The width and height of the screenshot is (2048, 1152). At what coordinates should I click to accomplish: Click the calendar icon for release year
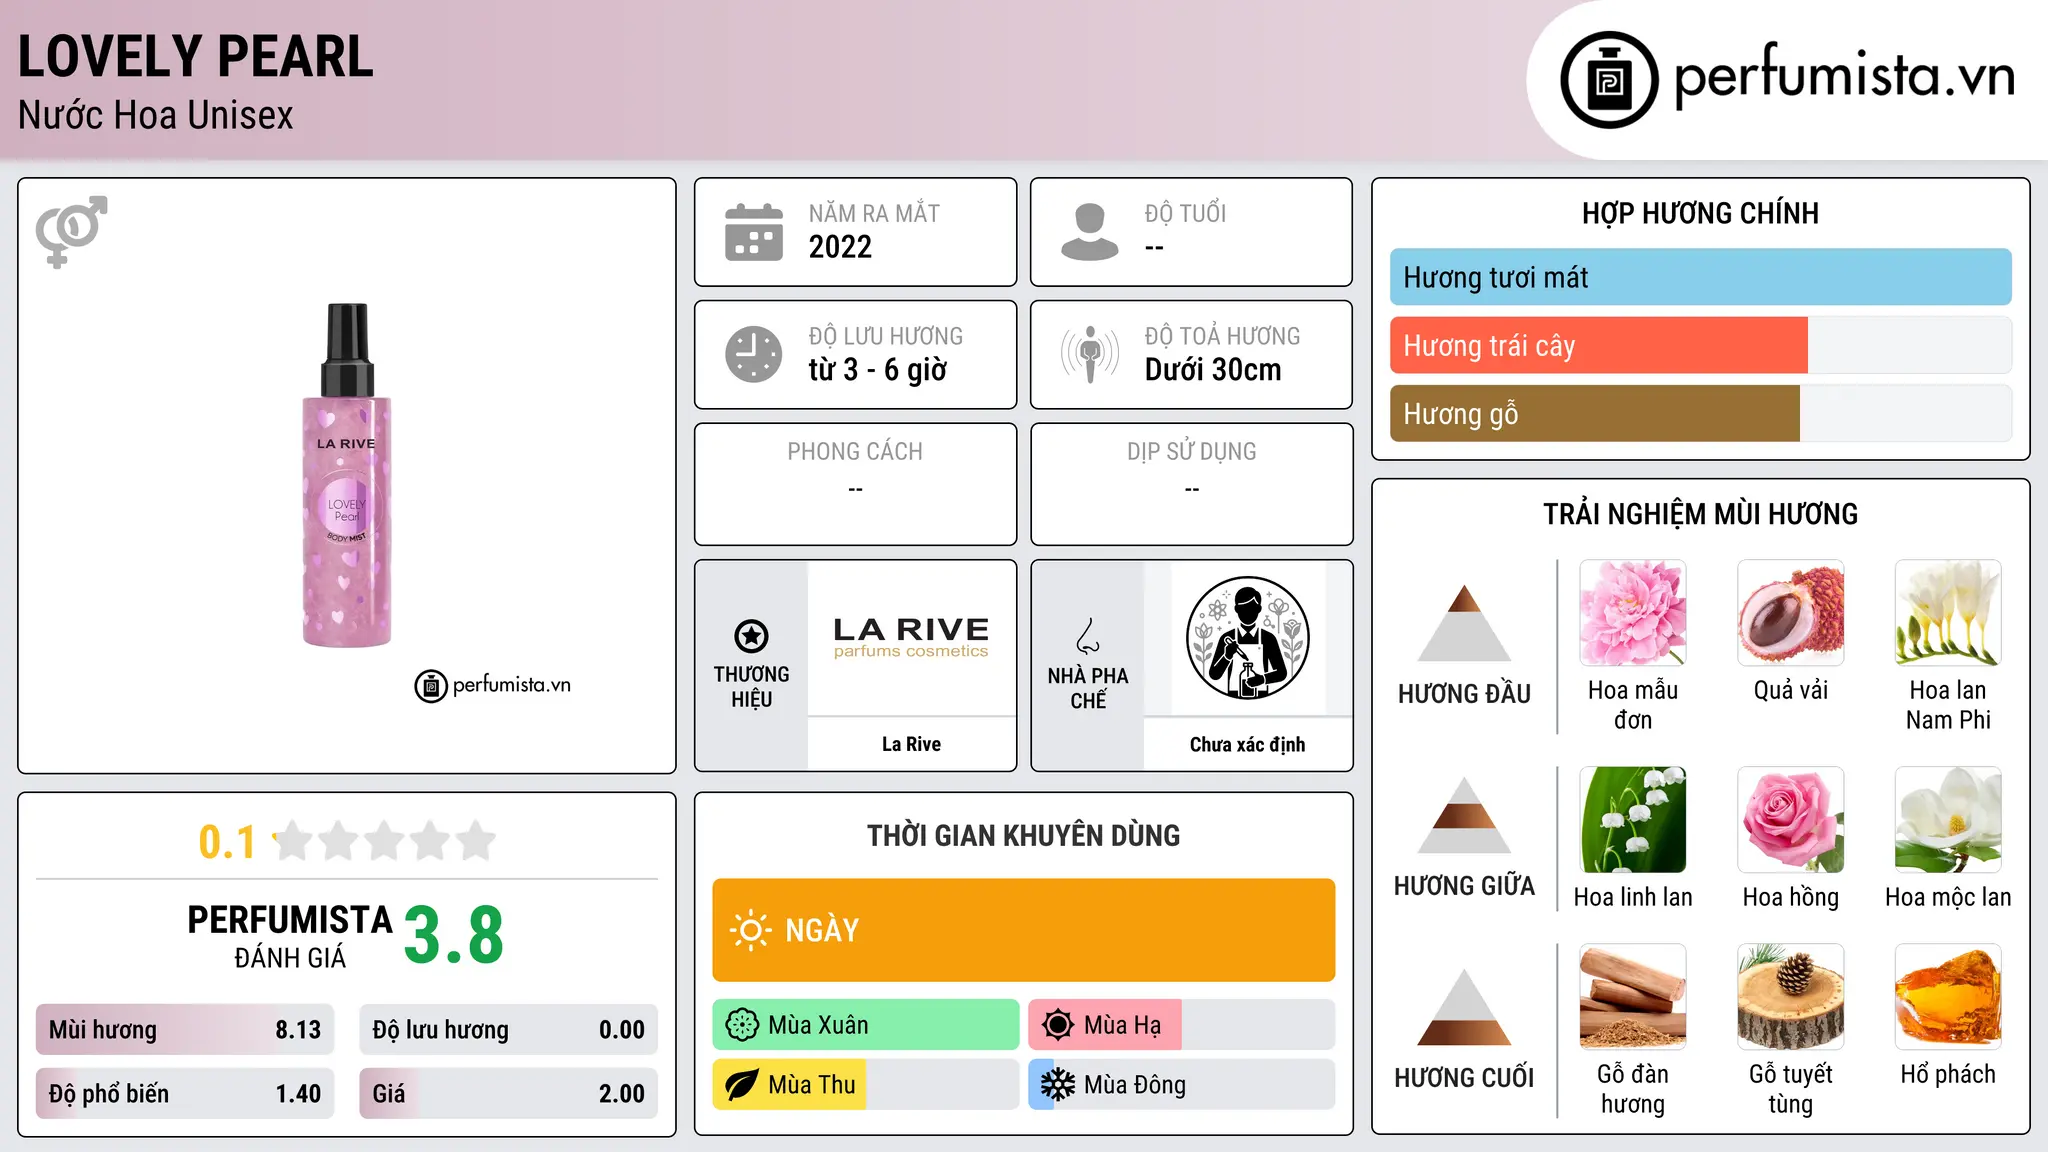click(x=754, y=232)
